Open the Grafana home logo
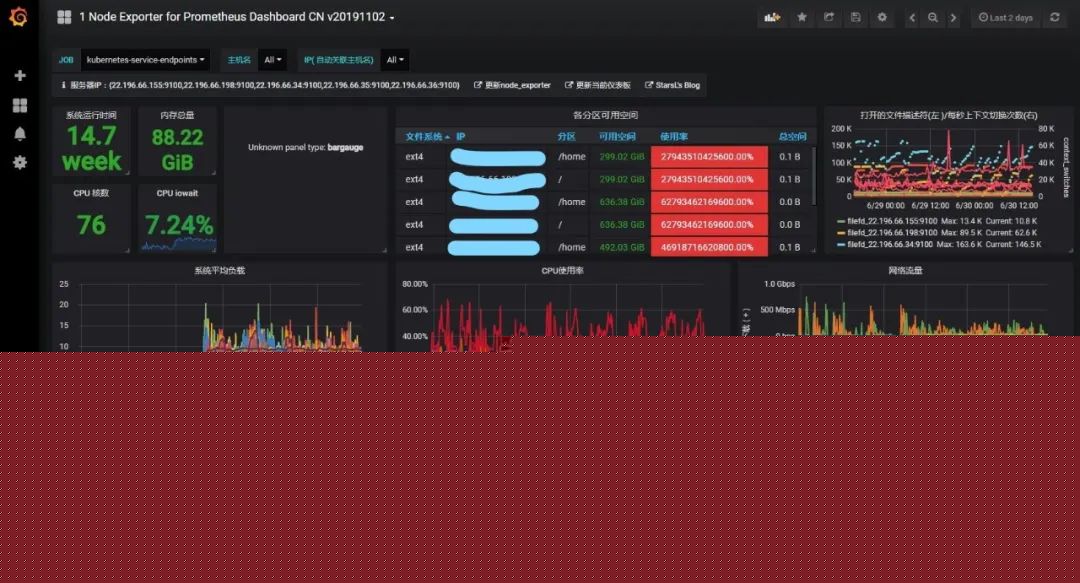1080x583 pixels. click(x=19, y=17)
